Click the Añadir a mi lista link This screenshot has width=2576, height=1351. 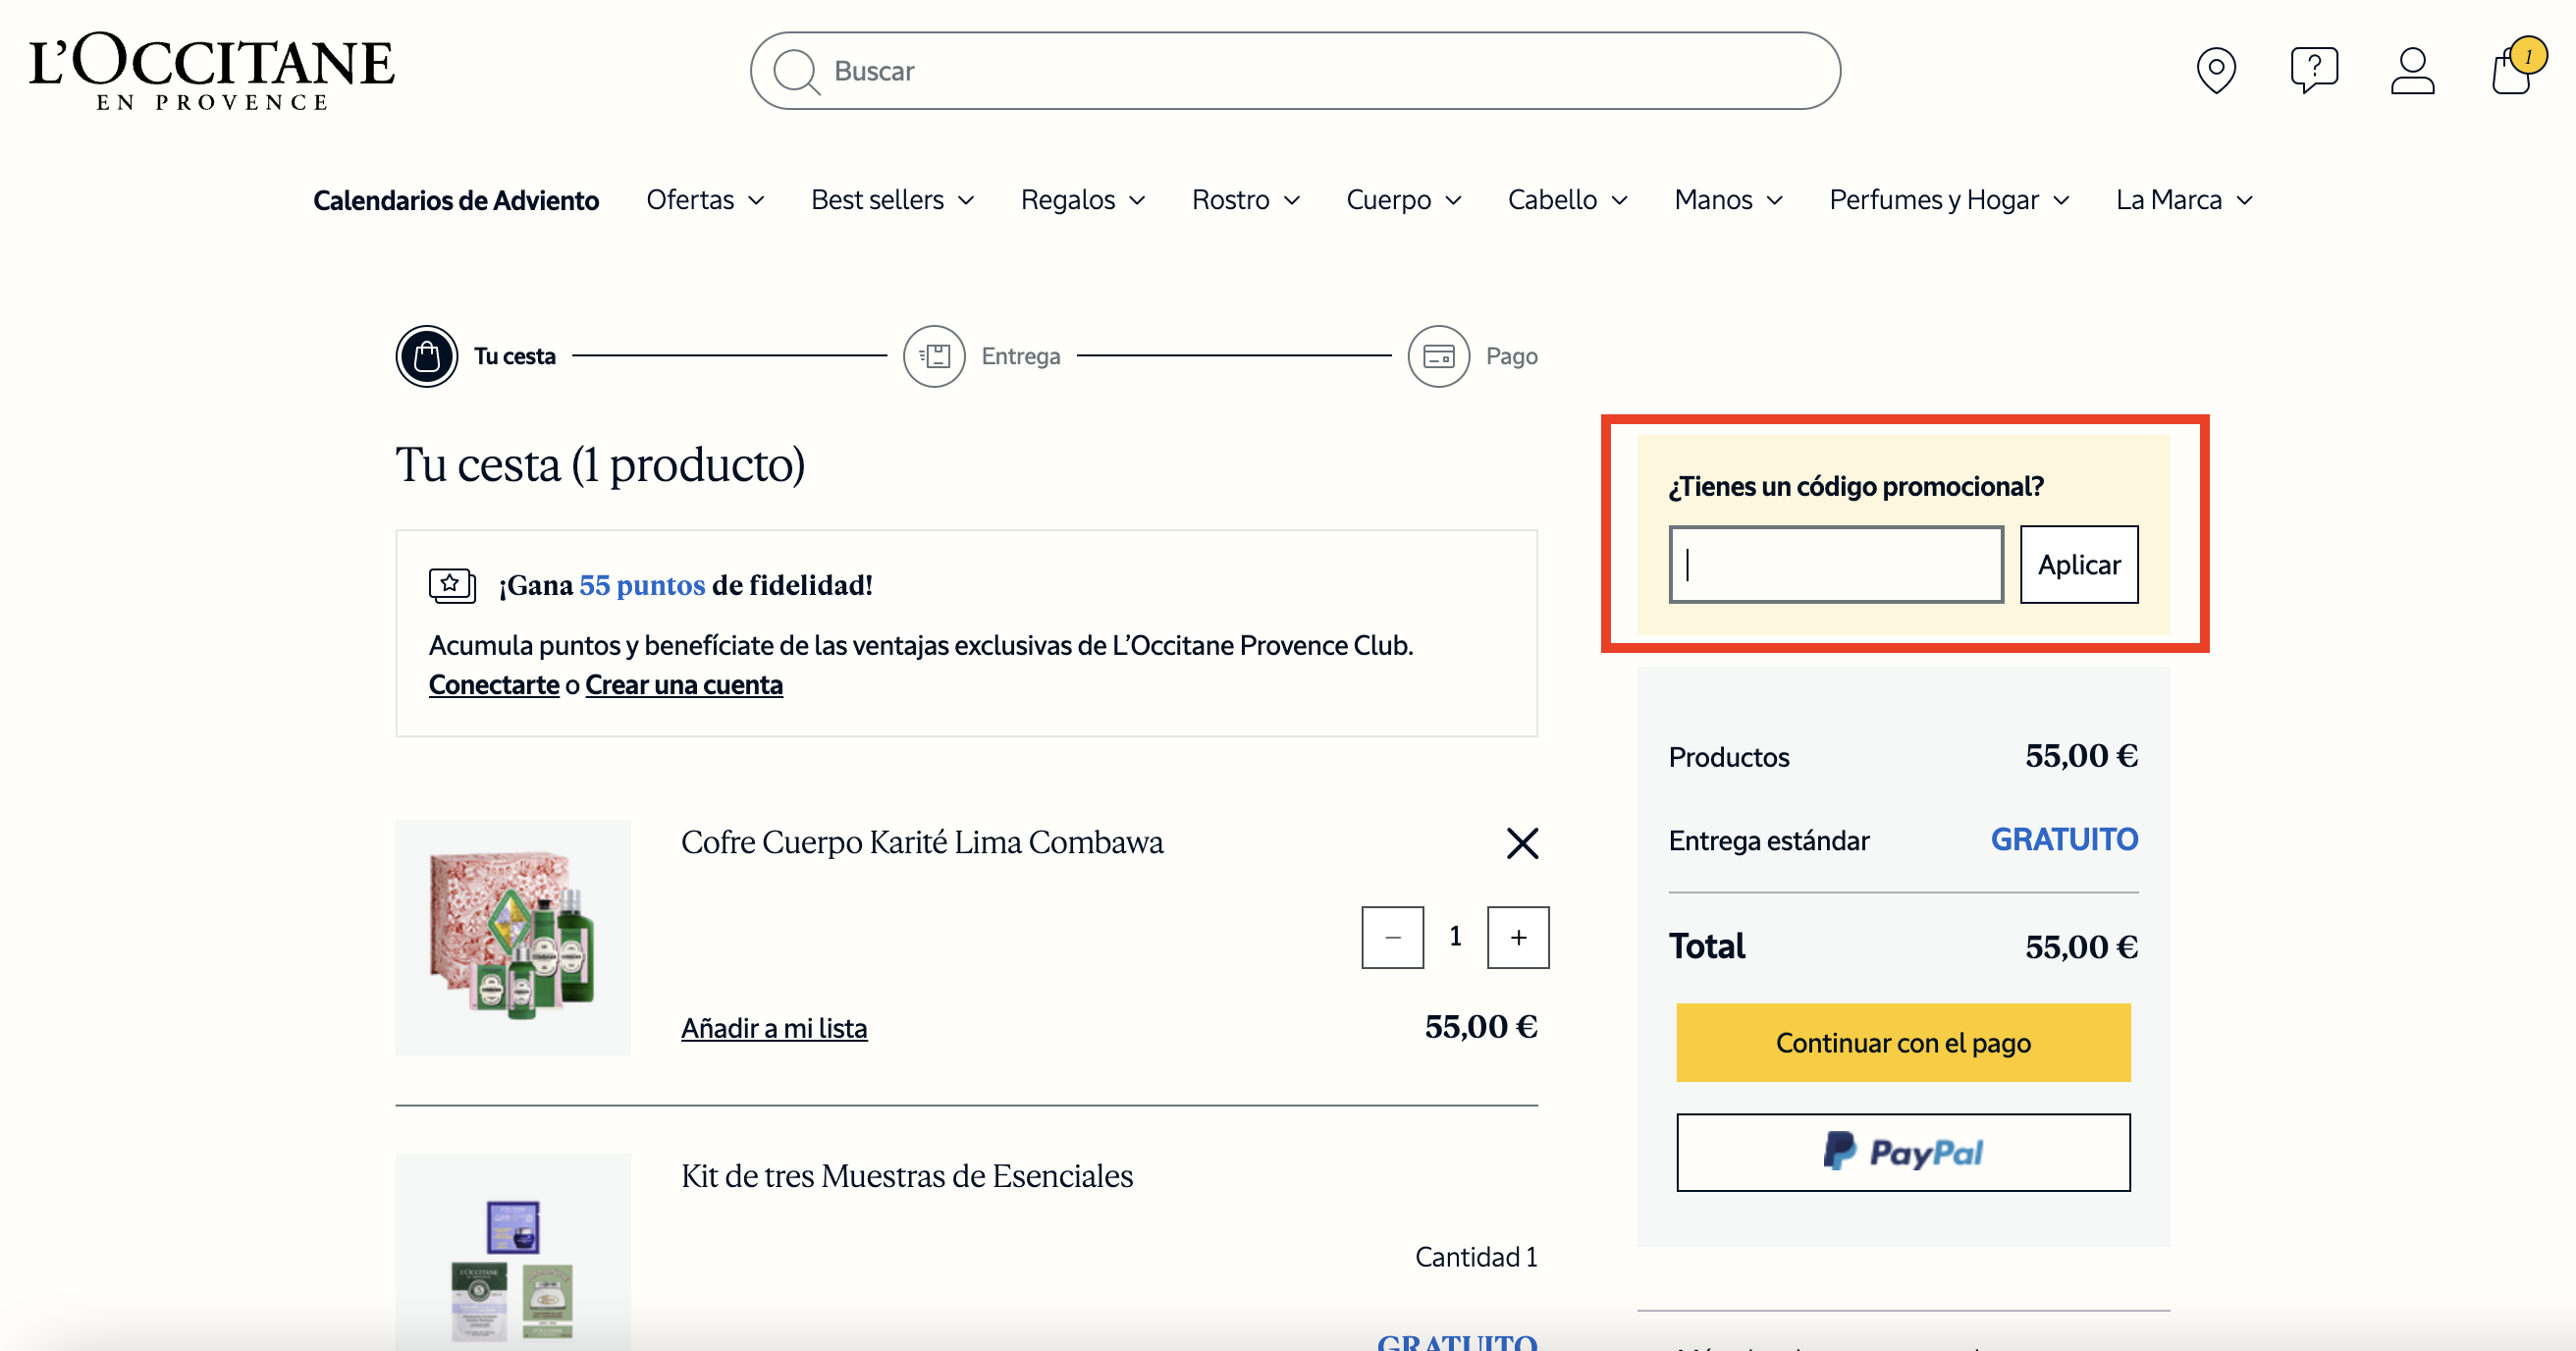[x=774, y=1028]
